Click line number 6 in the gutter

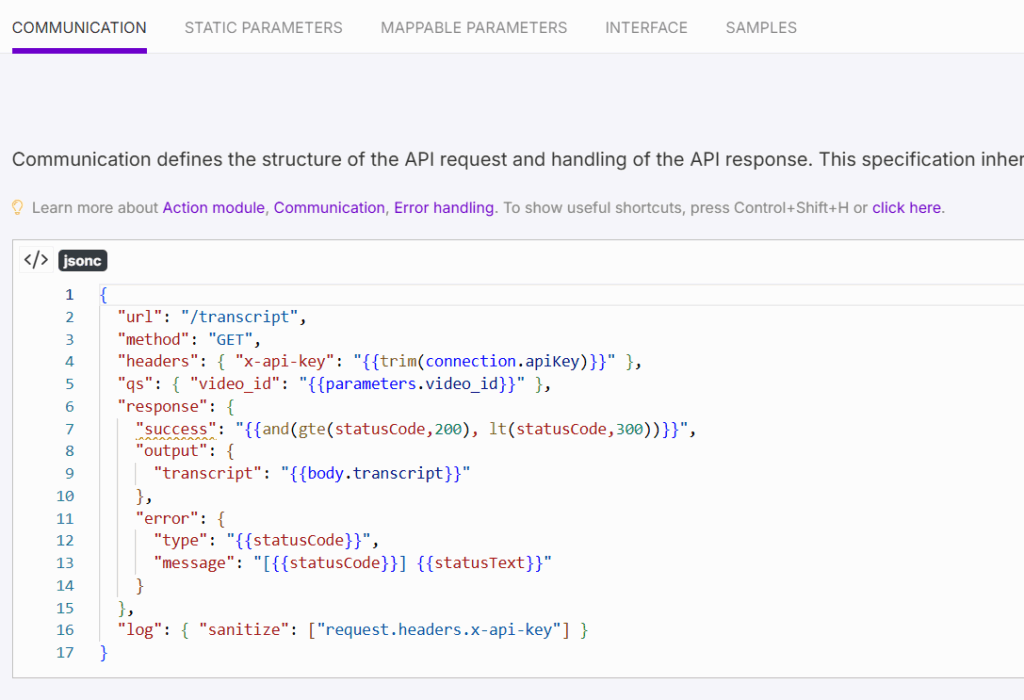coord(69,406)
